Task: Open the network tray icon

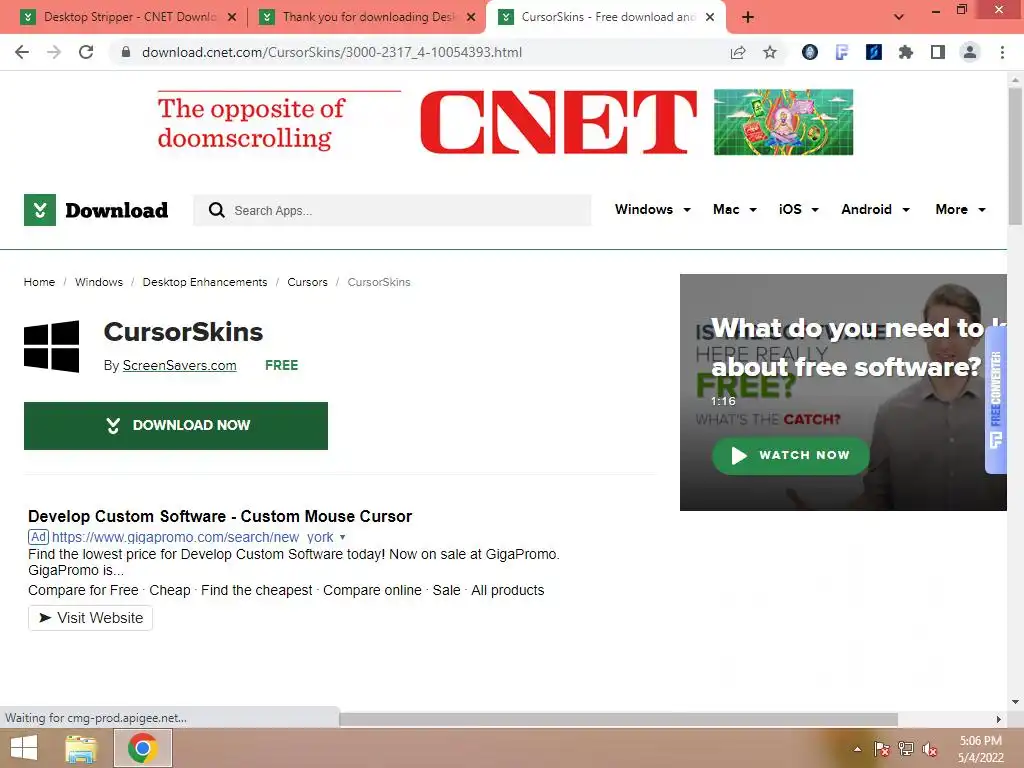Action: (906, 749)
